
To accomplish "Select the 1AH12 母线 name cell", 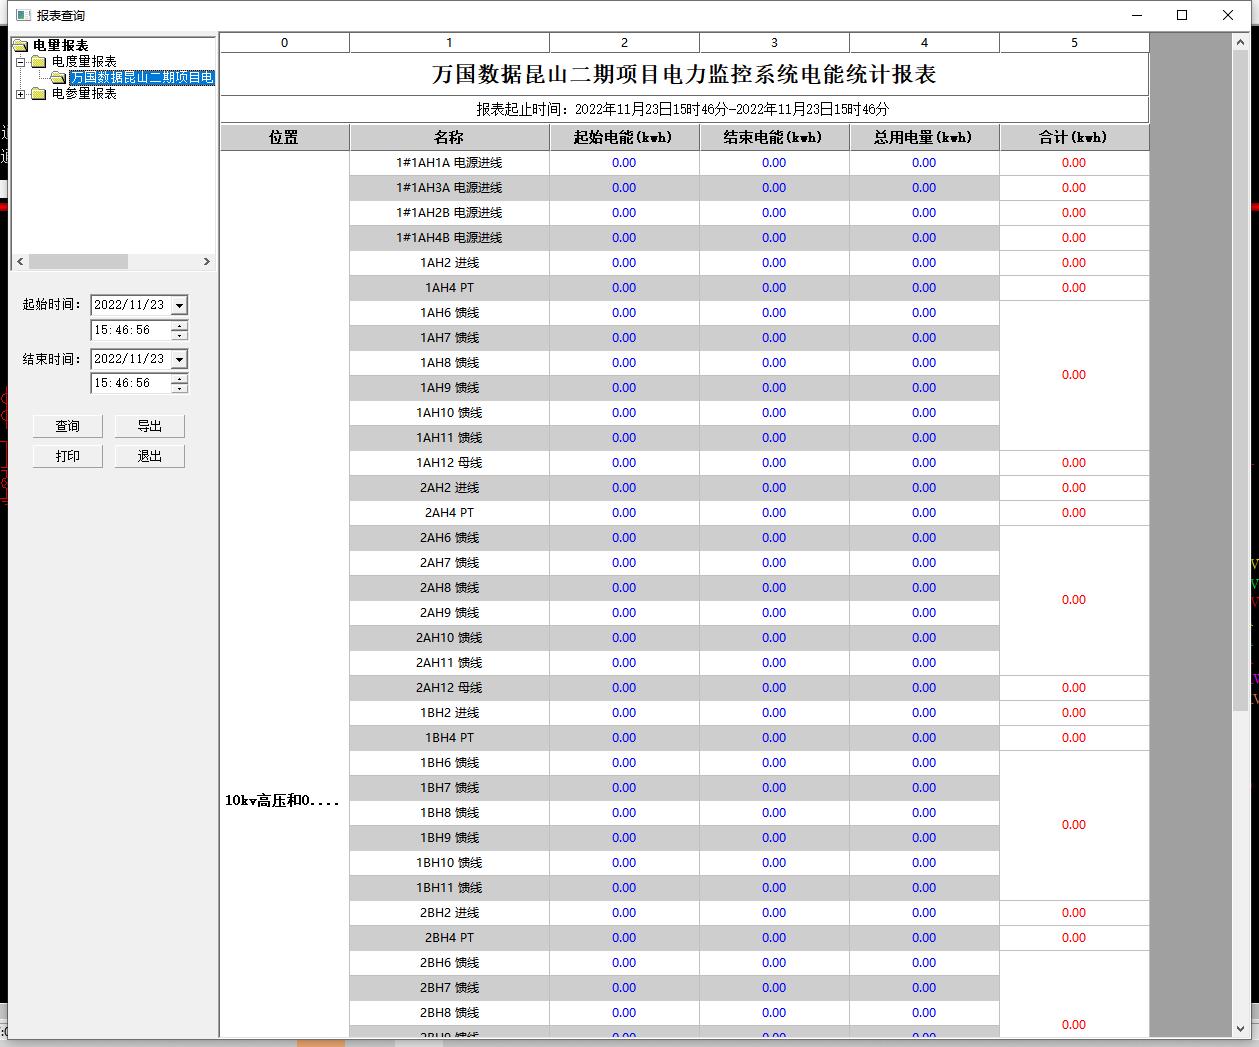I will (x=449, y=463).
